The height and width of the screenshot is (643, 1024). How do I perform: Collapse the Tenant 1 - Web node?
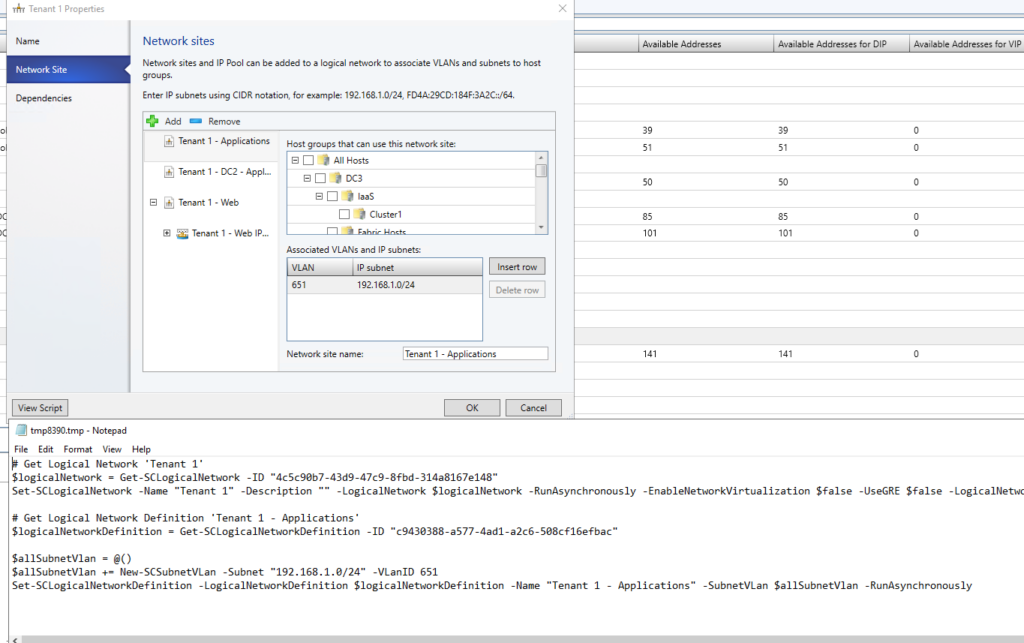click(x=153, y=202)
